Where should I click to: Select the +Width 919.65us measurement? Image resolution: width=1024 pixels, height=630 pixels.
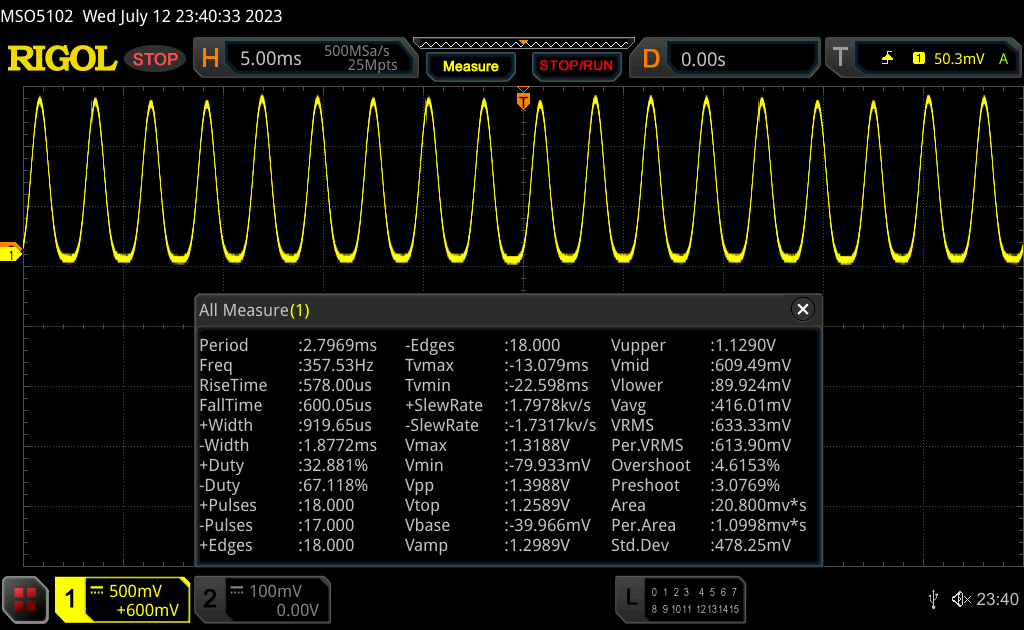(x=285, y=425)
